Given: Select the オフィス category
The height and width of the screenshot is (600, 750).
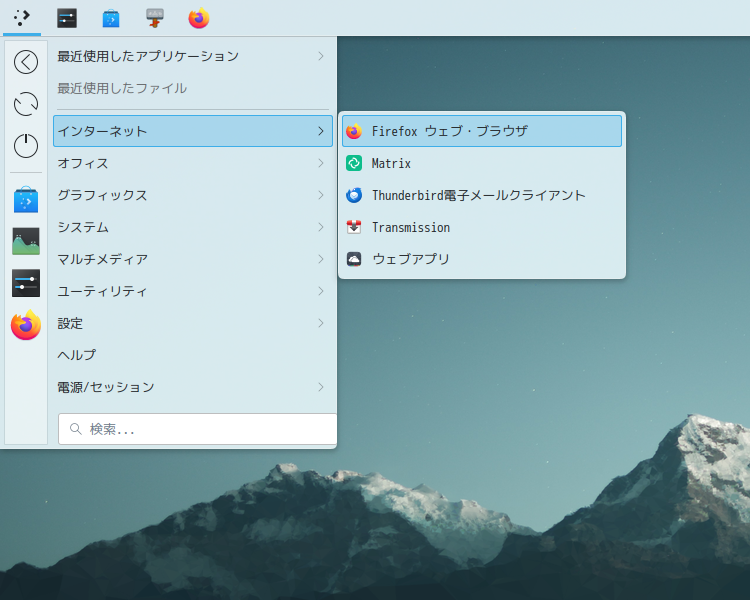Looking at the screenshot, I should coord(193,163).
